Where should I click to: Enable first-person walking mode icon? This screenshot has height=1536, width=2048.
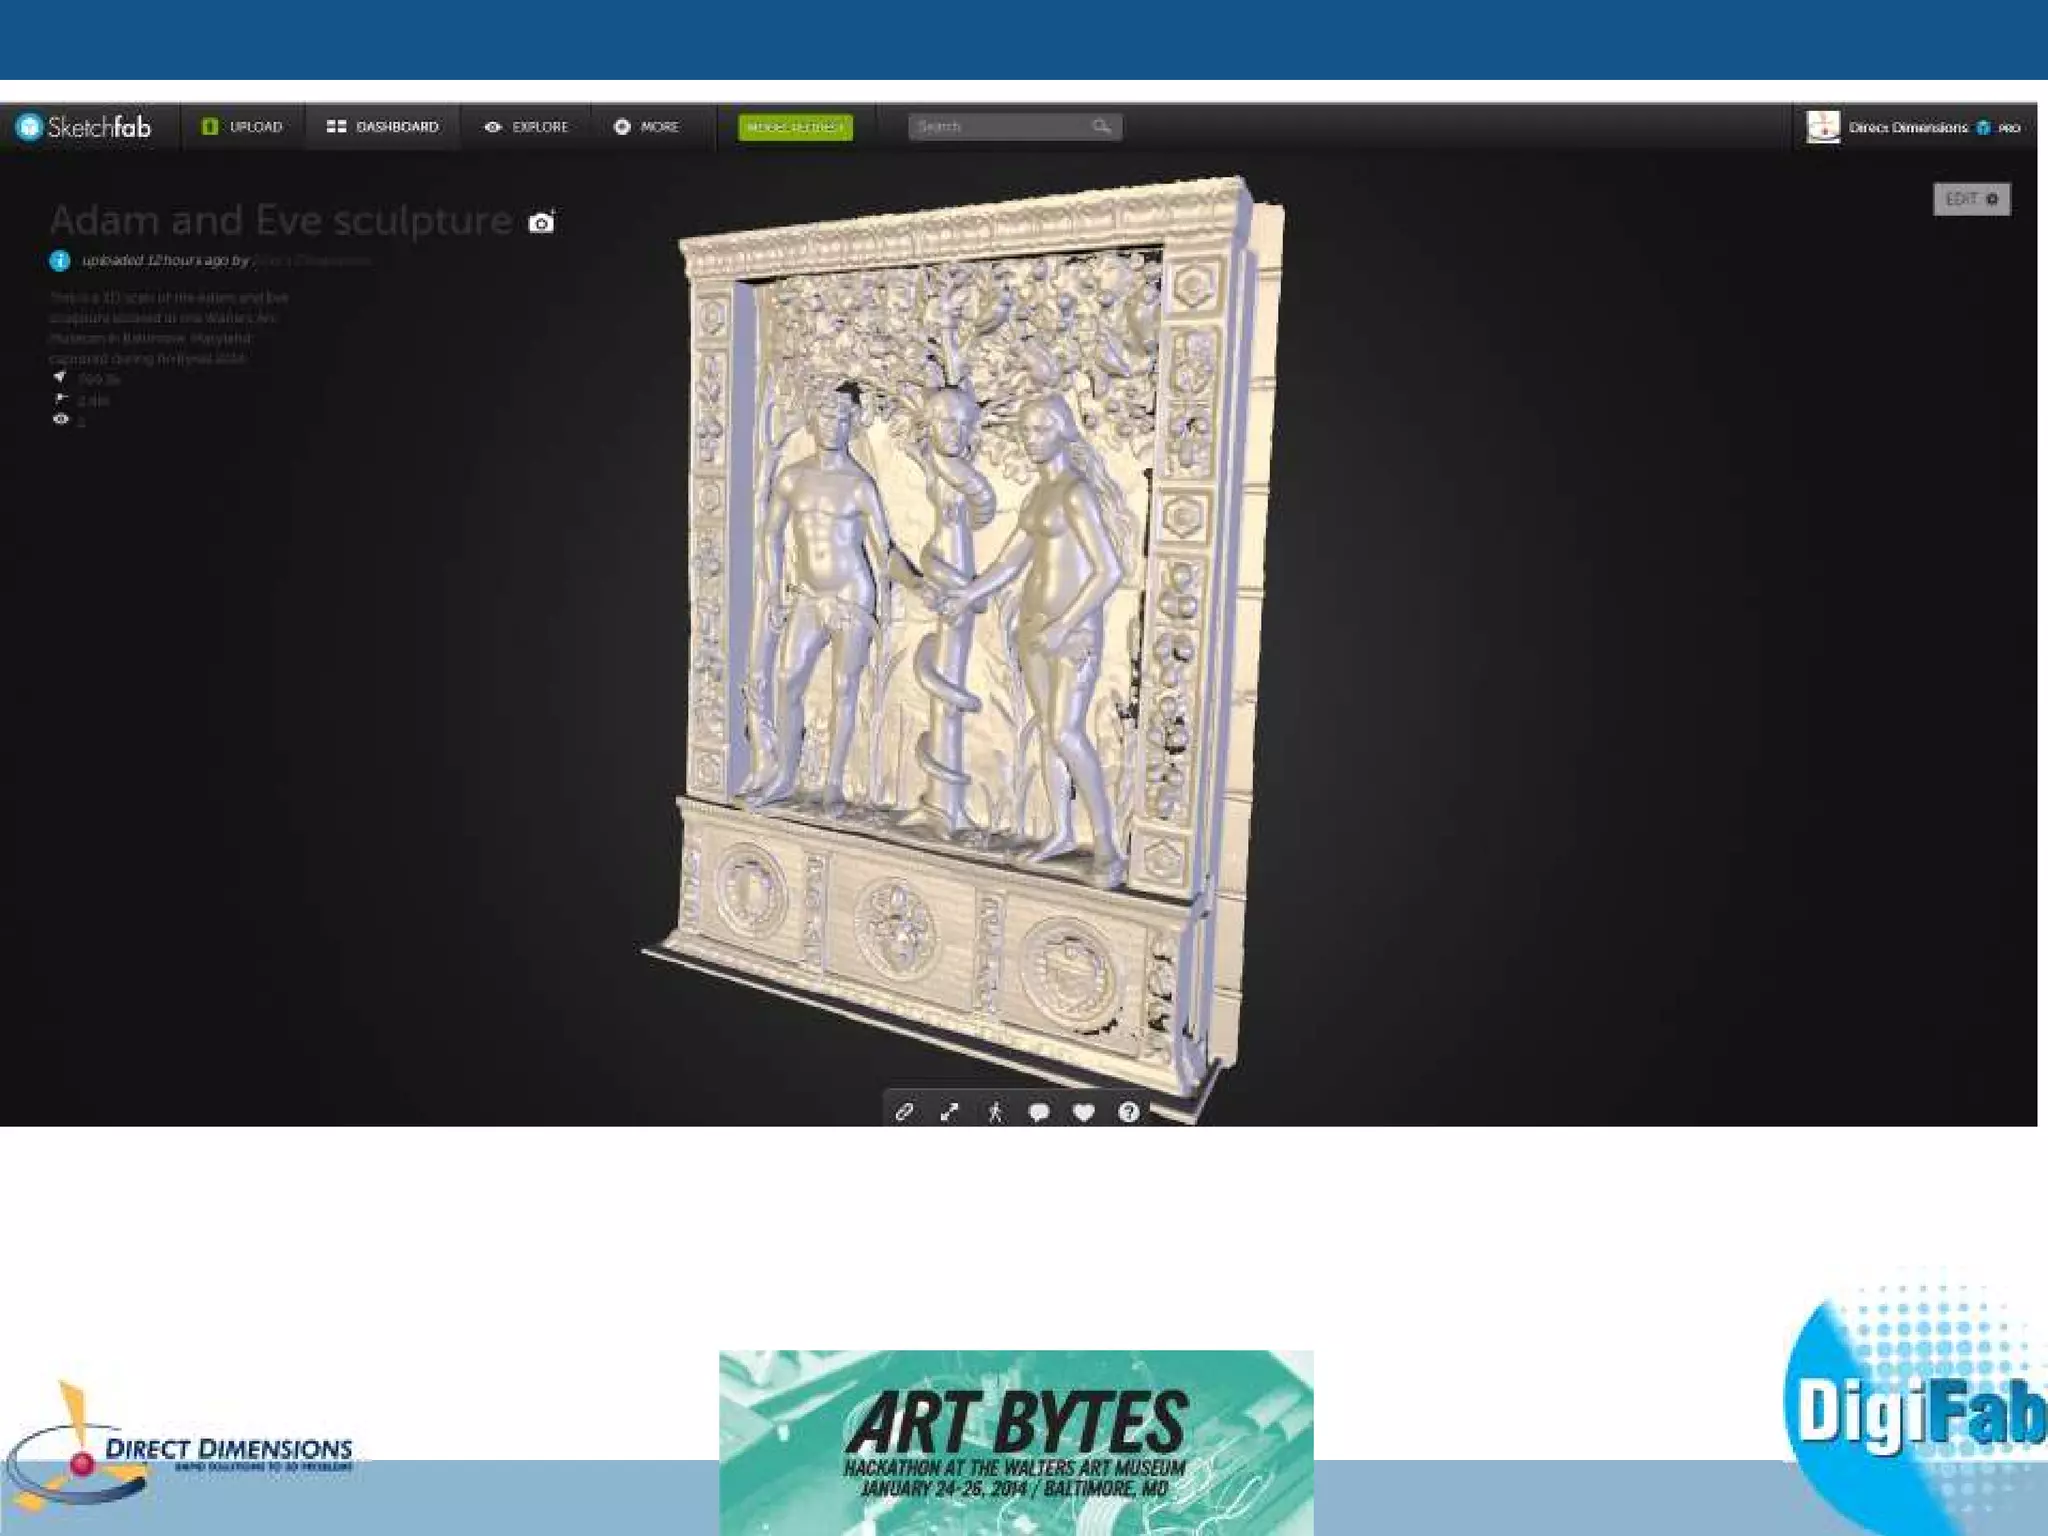click(994, 1111)
